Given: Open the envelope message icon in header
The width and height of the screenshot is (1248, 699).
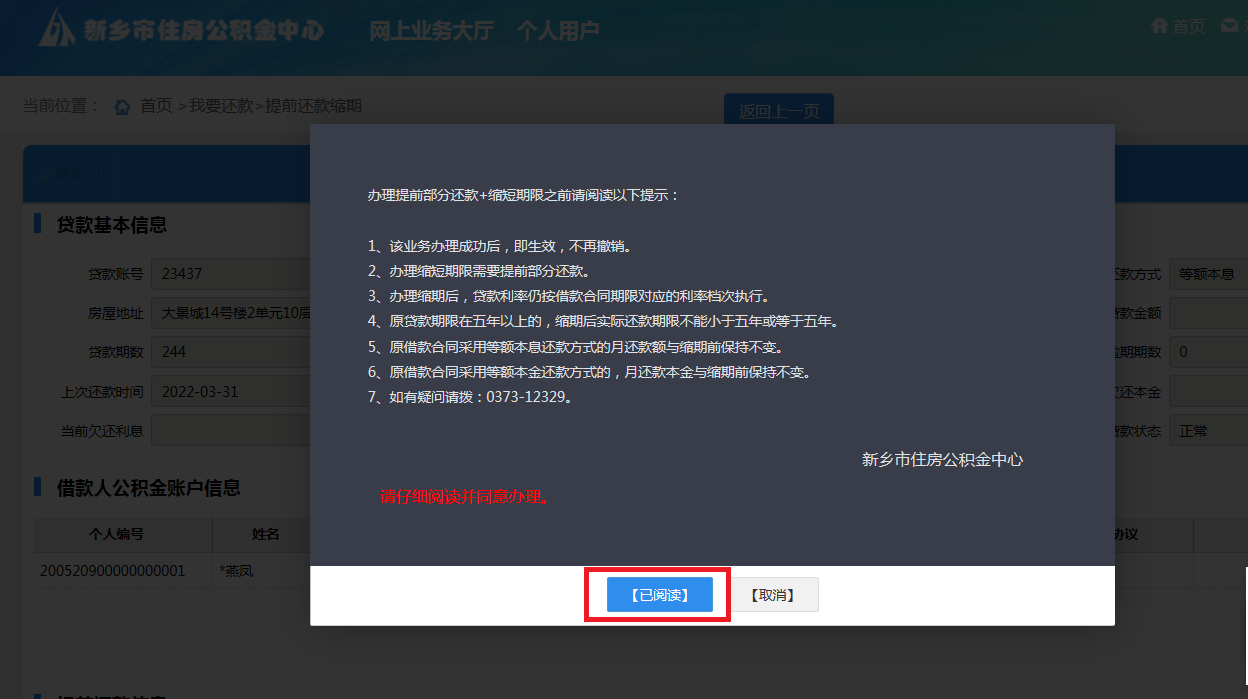Looking at the screenshot, I should click(x=1230, y=26).
